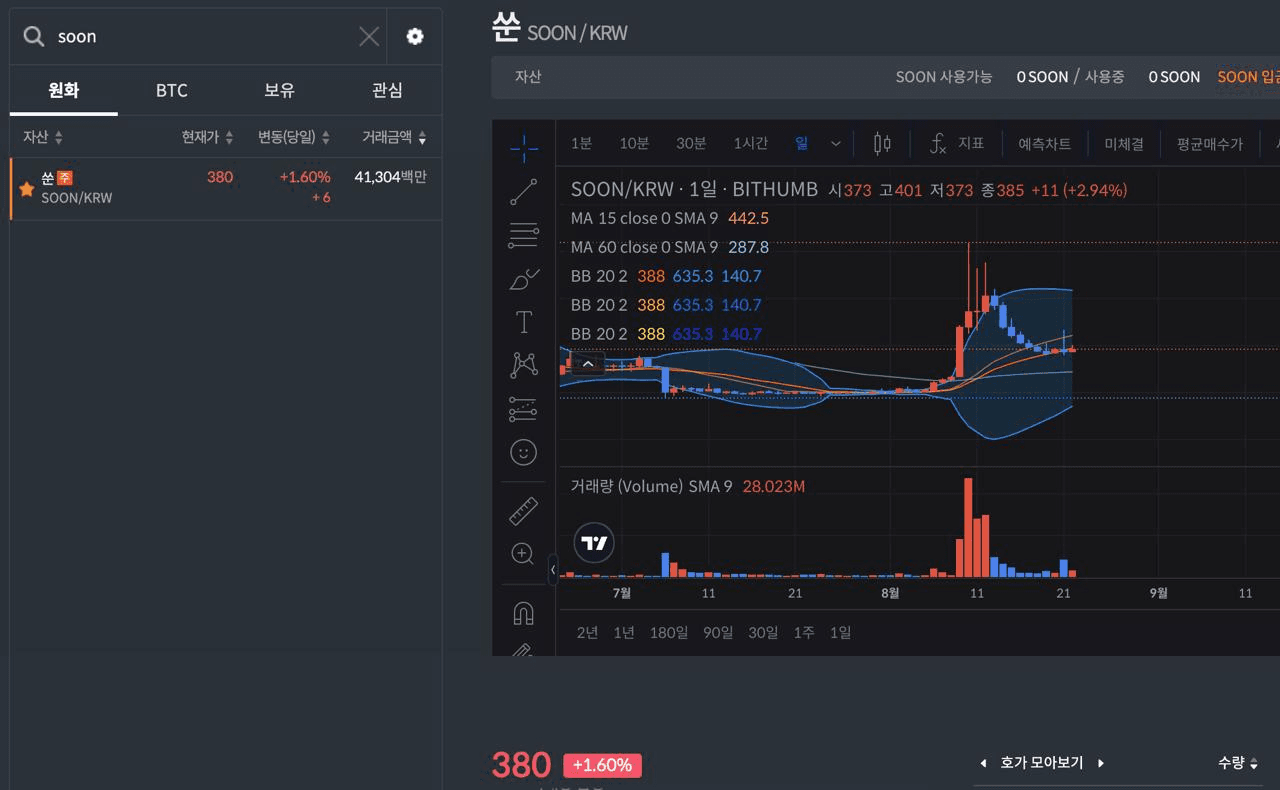Screen dimensions: 1280x790
Task: Set chart interval to 1분
Action: [x=581, y=143]
